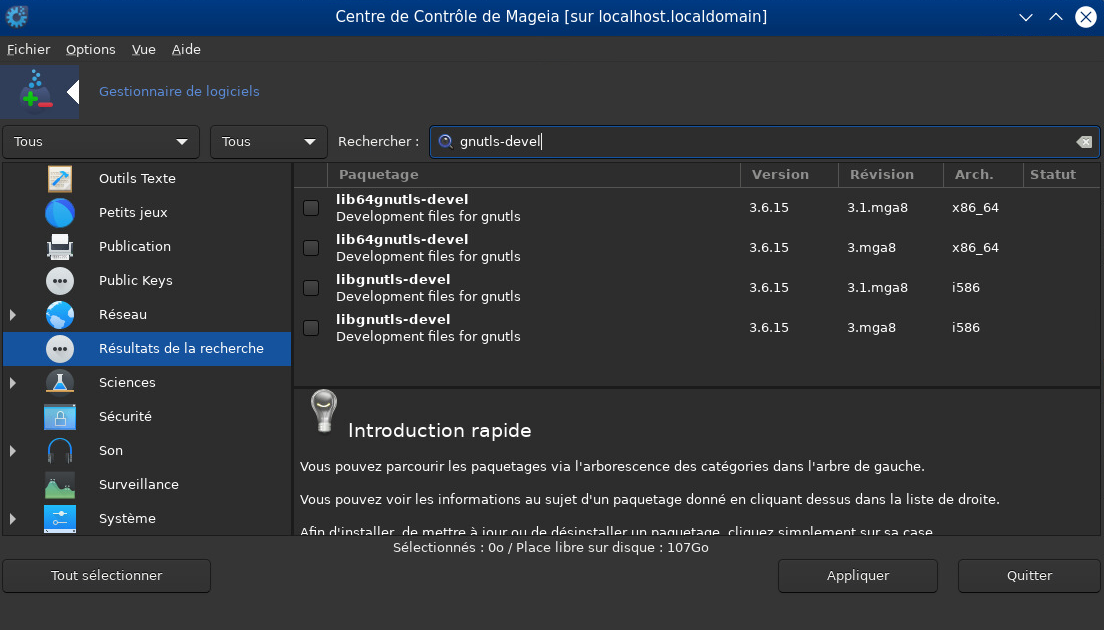Click the Son headphones icon

coord(60,451)
